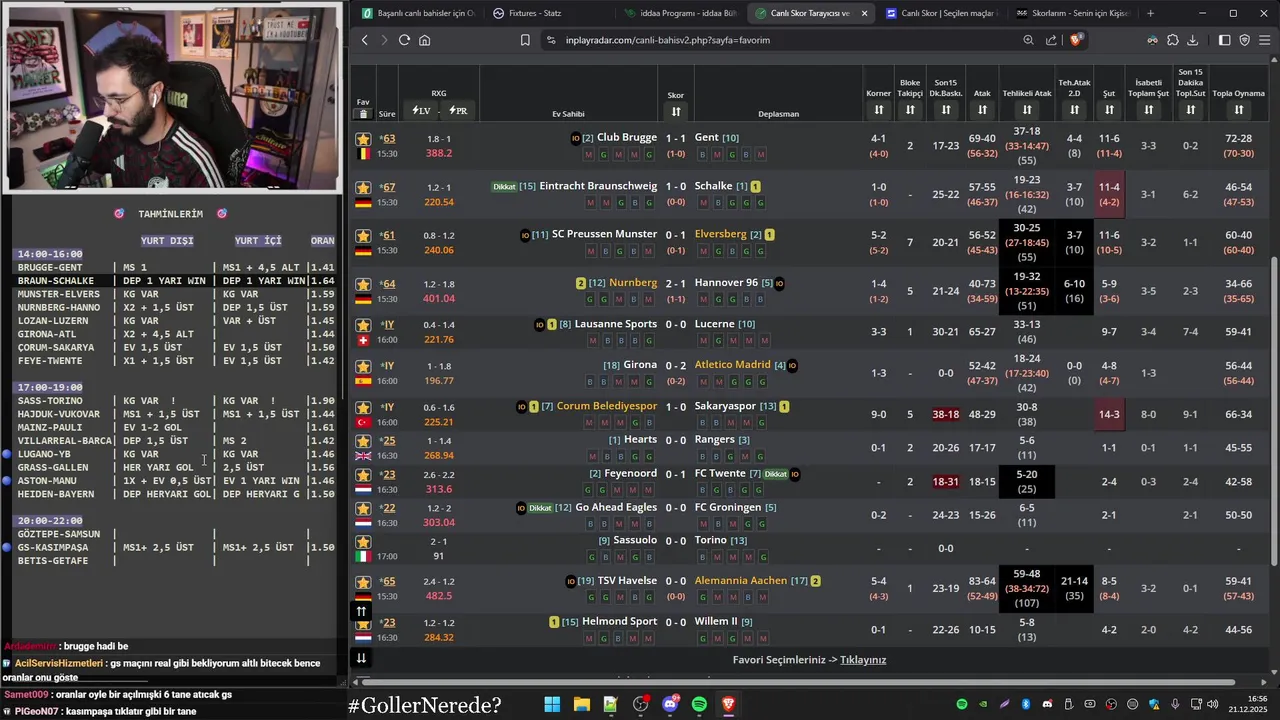Open browser hamburger menu

[x=1265, y=40]
